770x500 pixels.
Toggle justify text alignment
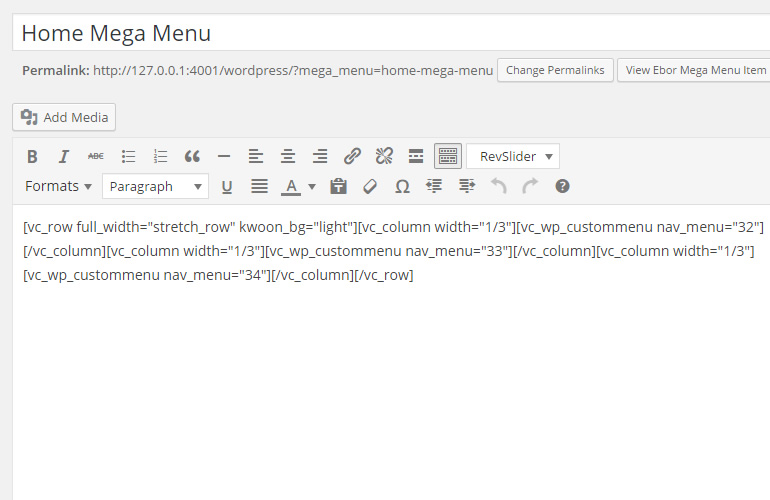(259, 187)
